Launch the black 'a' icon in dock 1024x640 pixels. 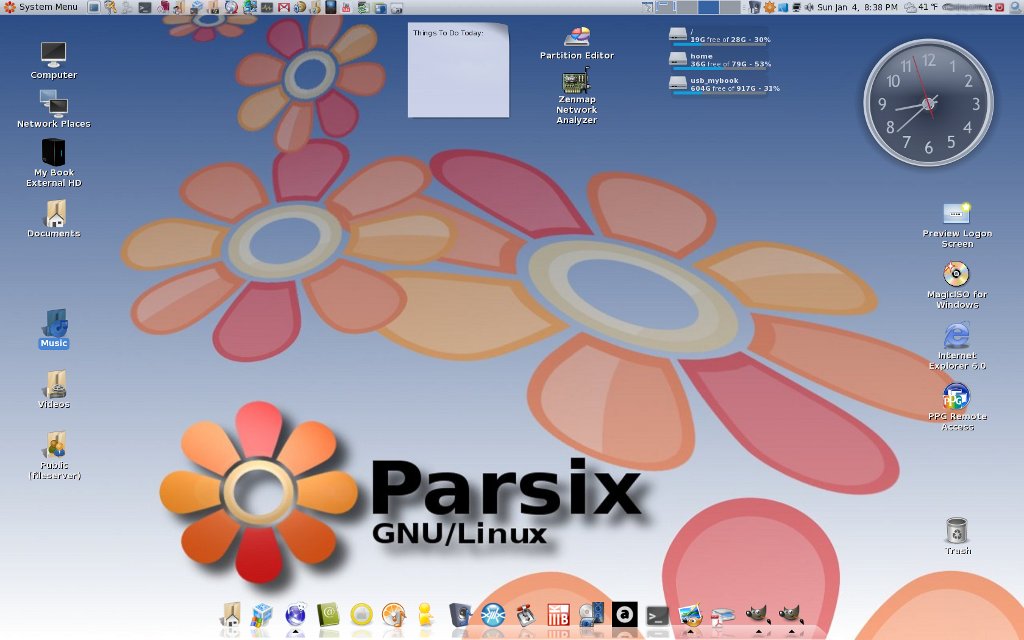pyautogui.click(x=624, y=615)
